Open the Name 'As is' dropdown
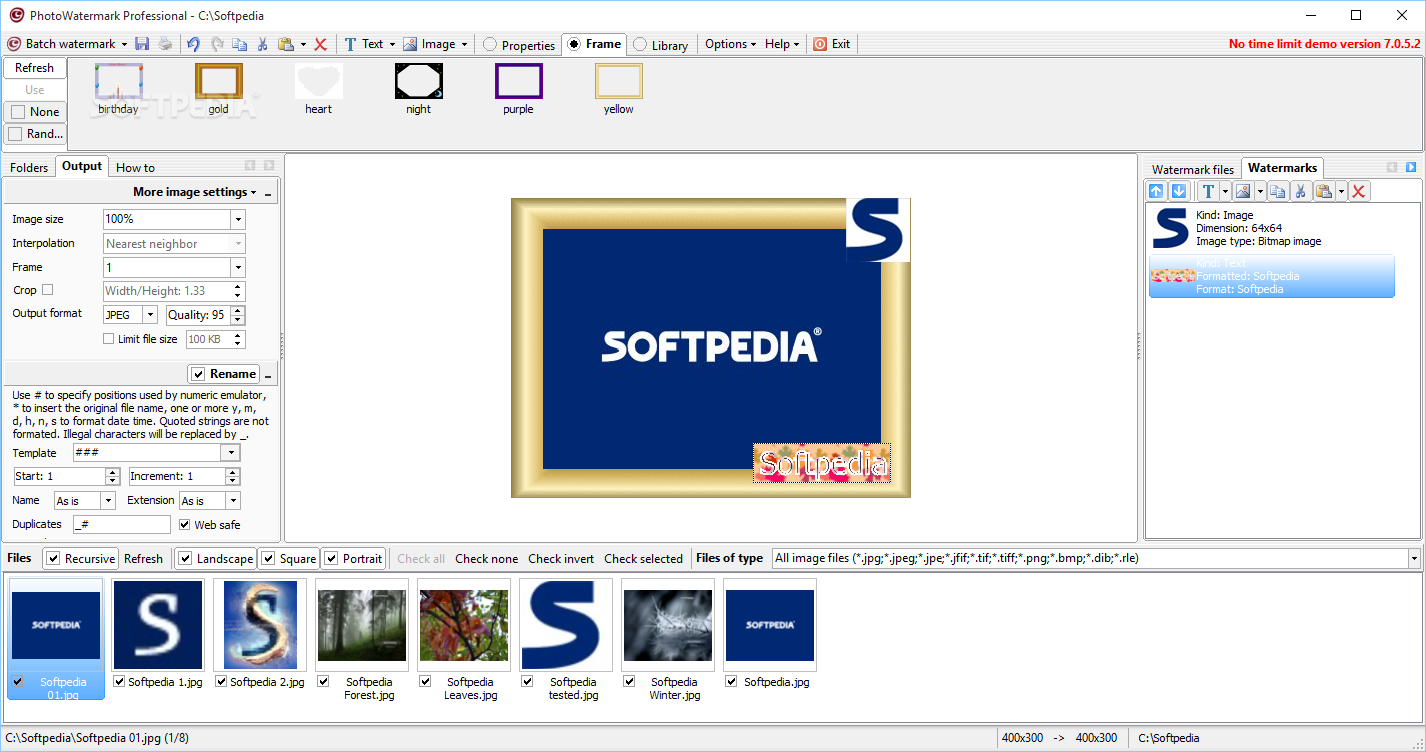Image resolution: width=1426 pixels, height=752 pixels. click(x=108, y=501)
